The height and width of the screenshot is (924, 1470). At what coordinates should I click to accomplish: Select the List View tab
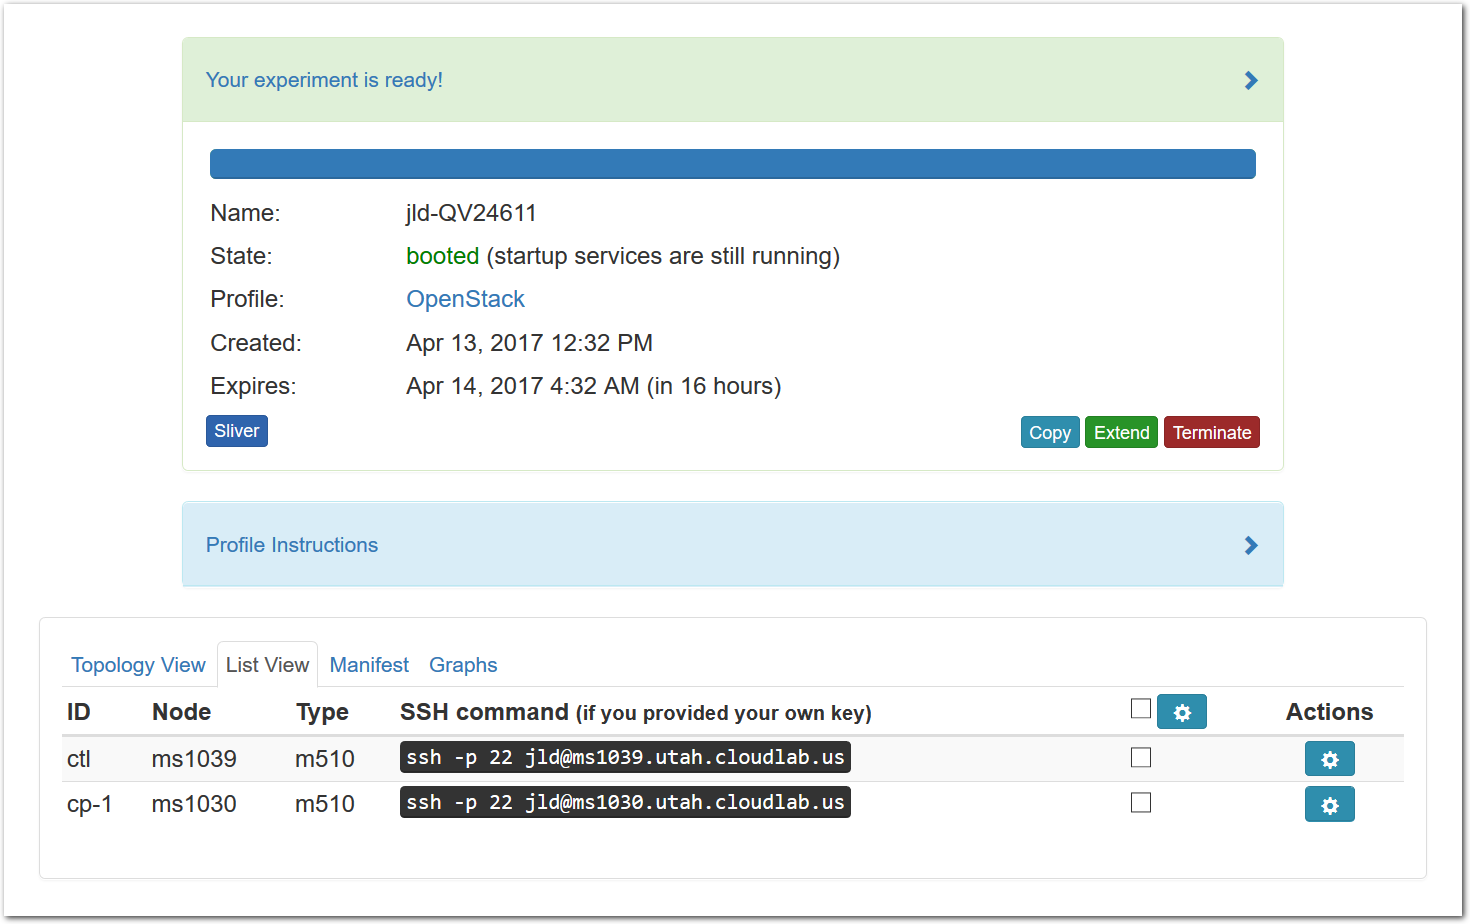(x=267, y=665)
